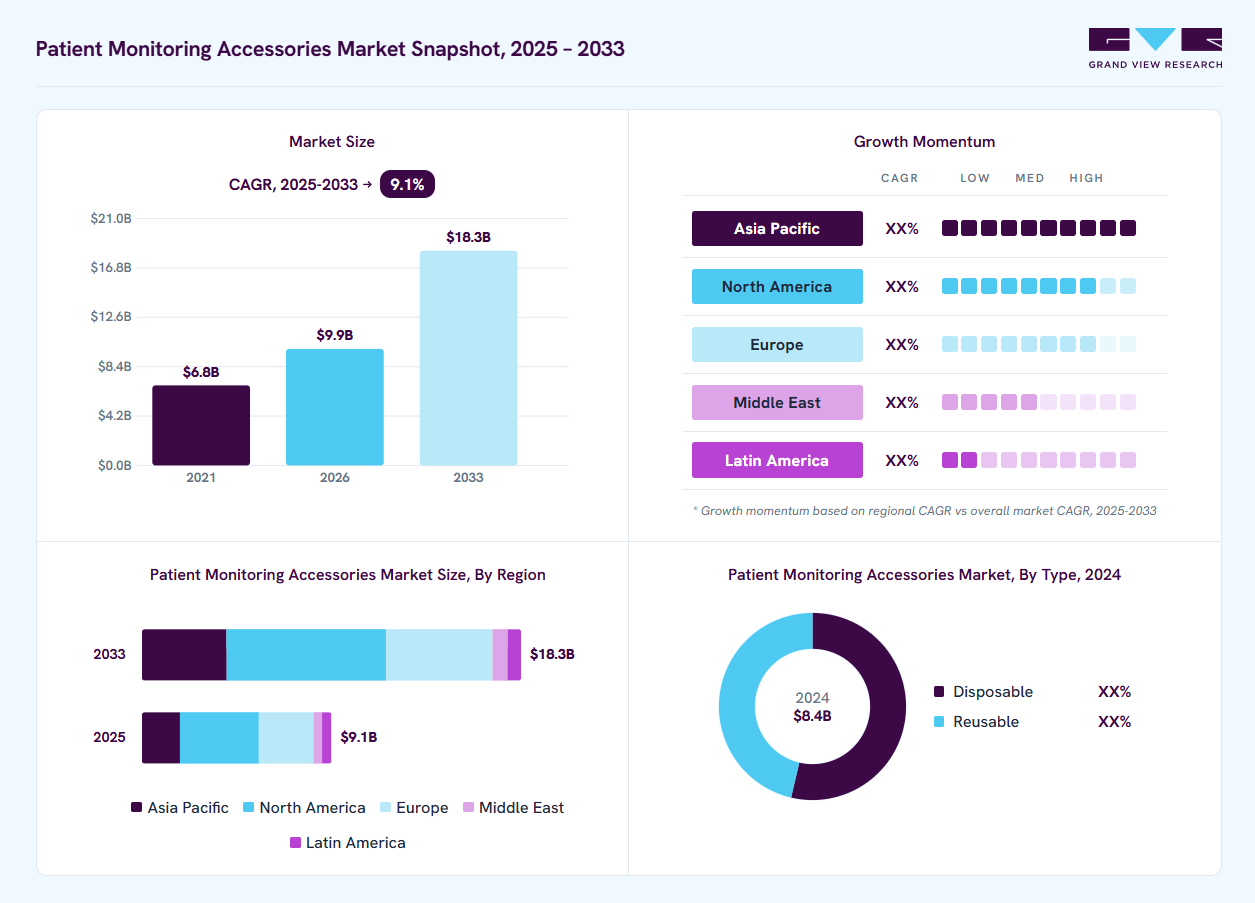Screen dimensions: 1255x903
Task: Select the 2021 dark purple bar
Action: point(201,425)
